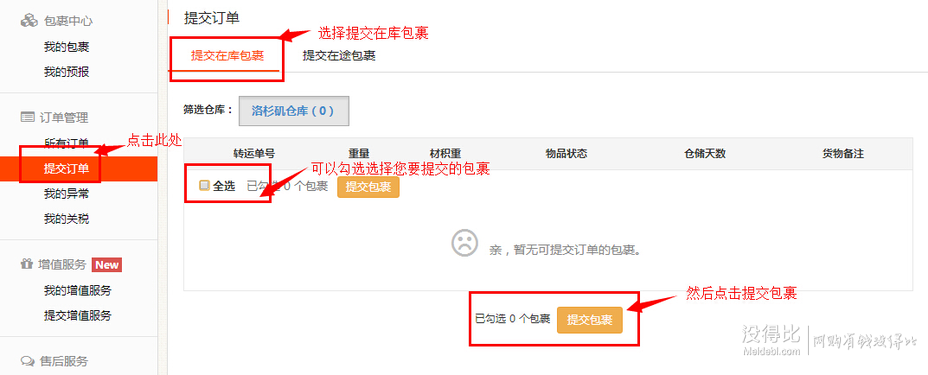The image size is (928, 375).
Task: Click the upper orange 提交包裹 button
Action: 368,187
